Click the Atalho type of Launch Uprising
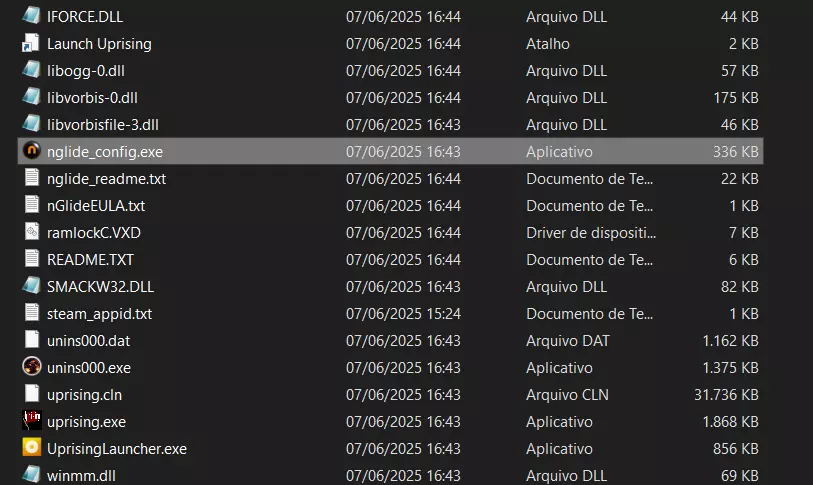 548,44
